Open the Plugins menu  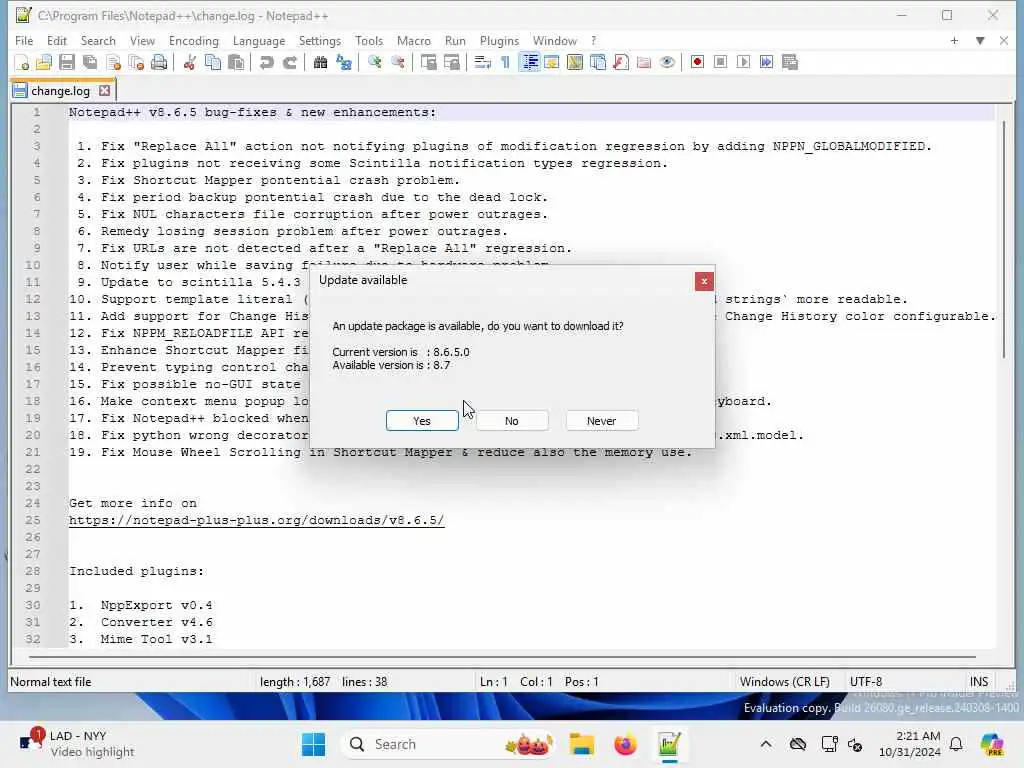point(499,40)
